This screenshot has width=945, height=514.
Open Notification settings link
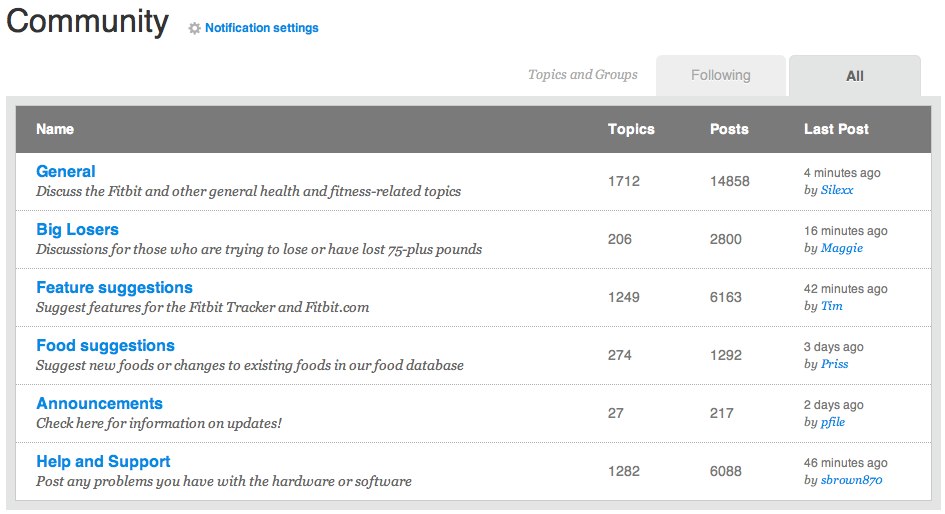[262, 28]
